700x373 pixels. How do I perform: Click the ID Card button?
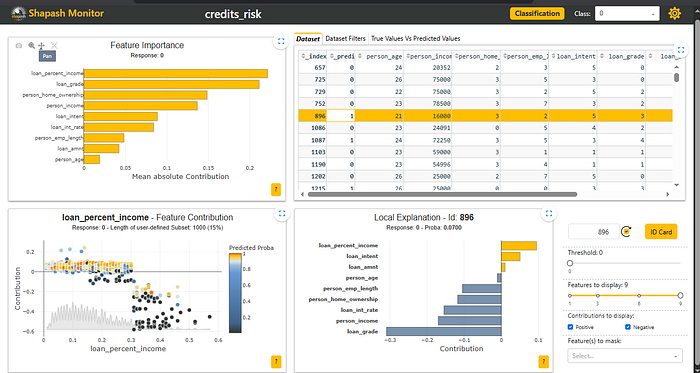pos(661,232)
